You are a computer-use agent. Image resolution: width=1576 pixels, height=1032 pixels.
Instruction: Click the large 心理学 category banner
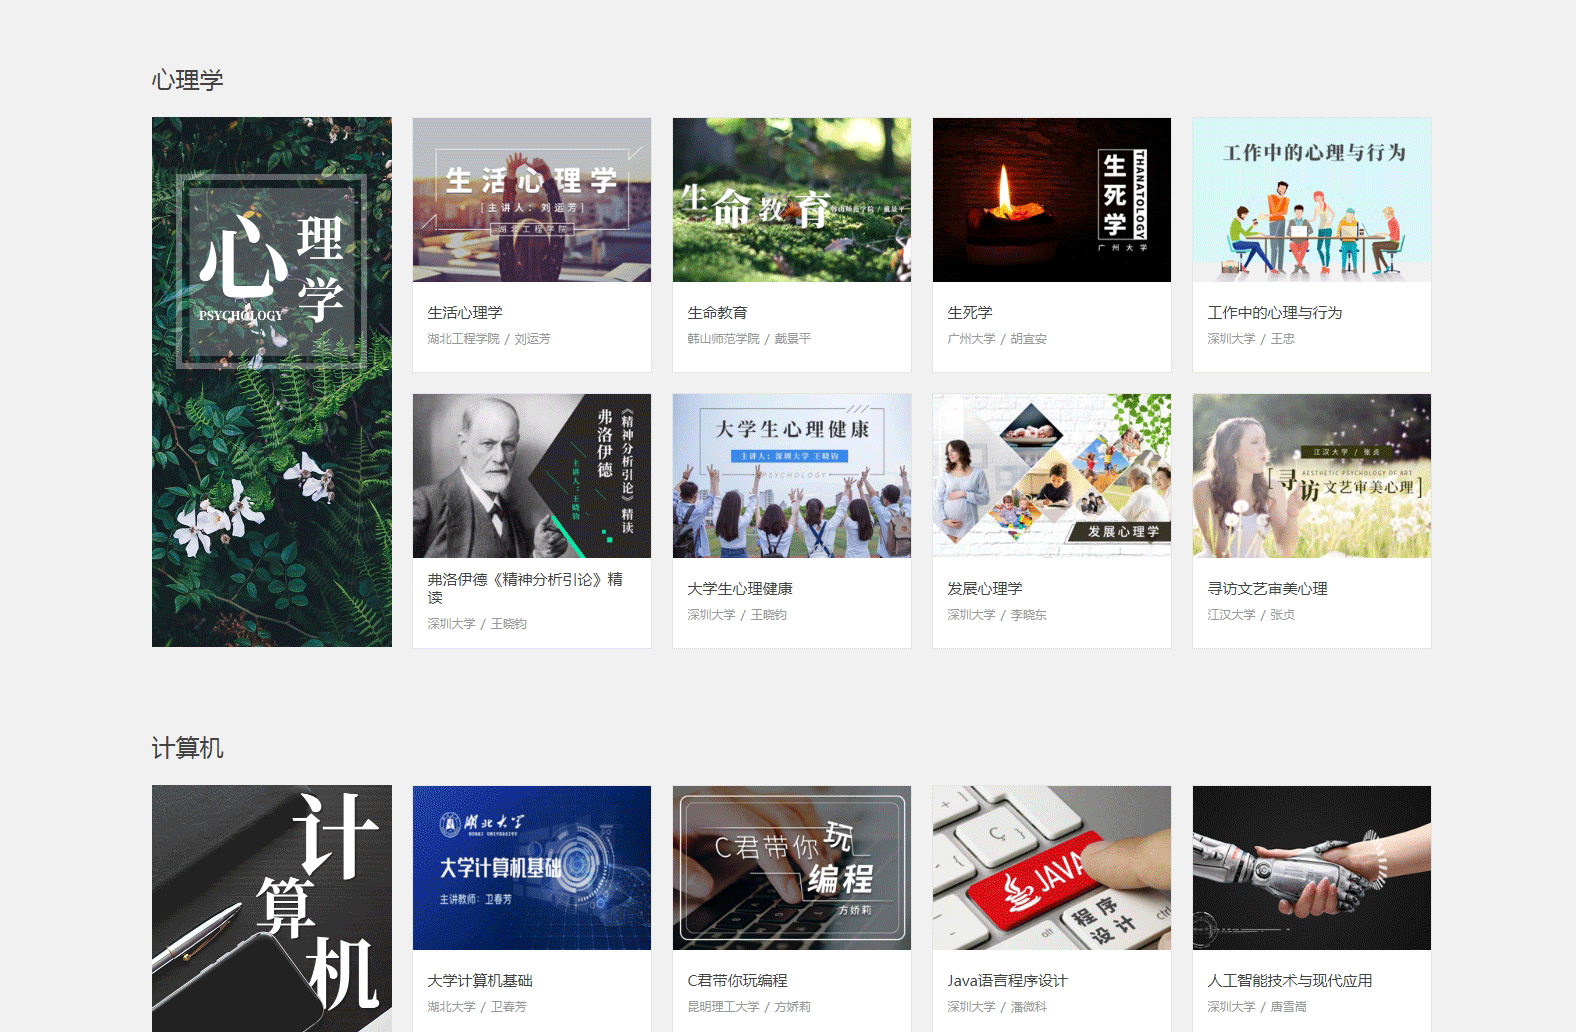click(x=272, y=382)
